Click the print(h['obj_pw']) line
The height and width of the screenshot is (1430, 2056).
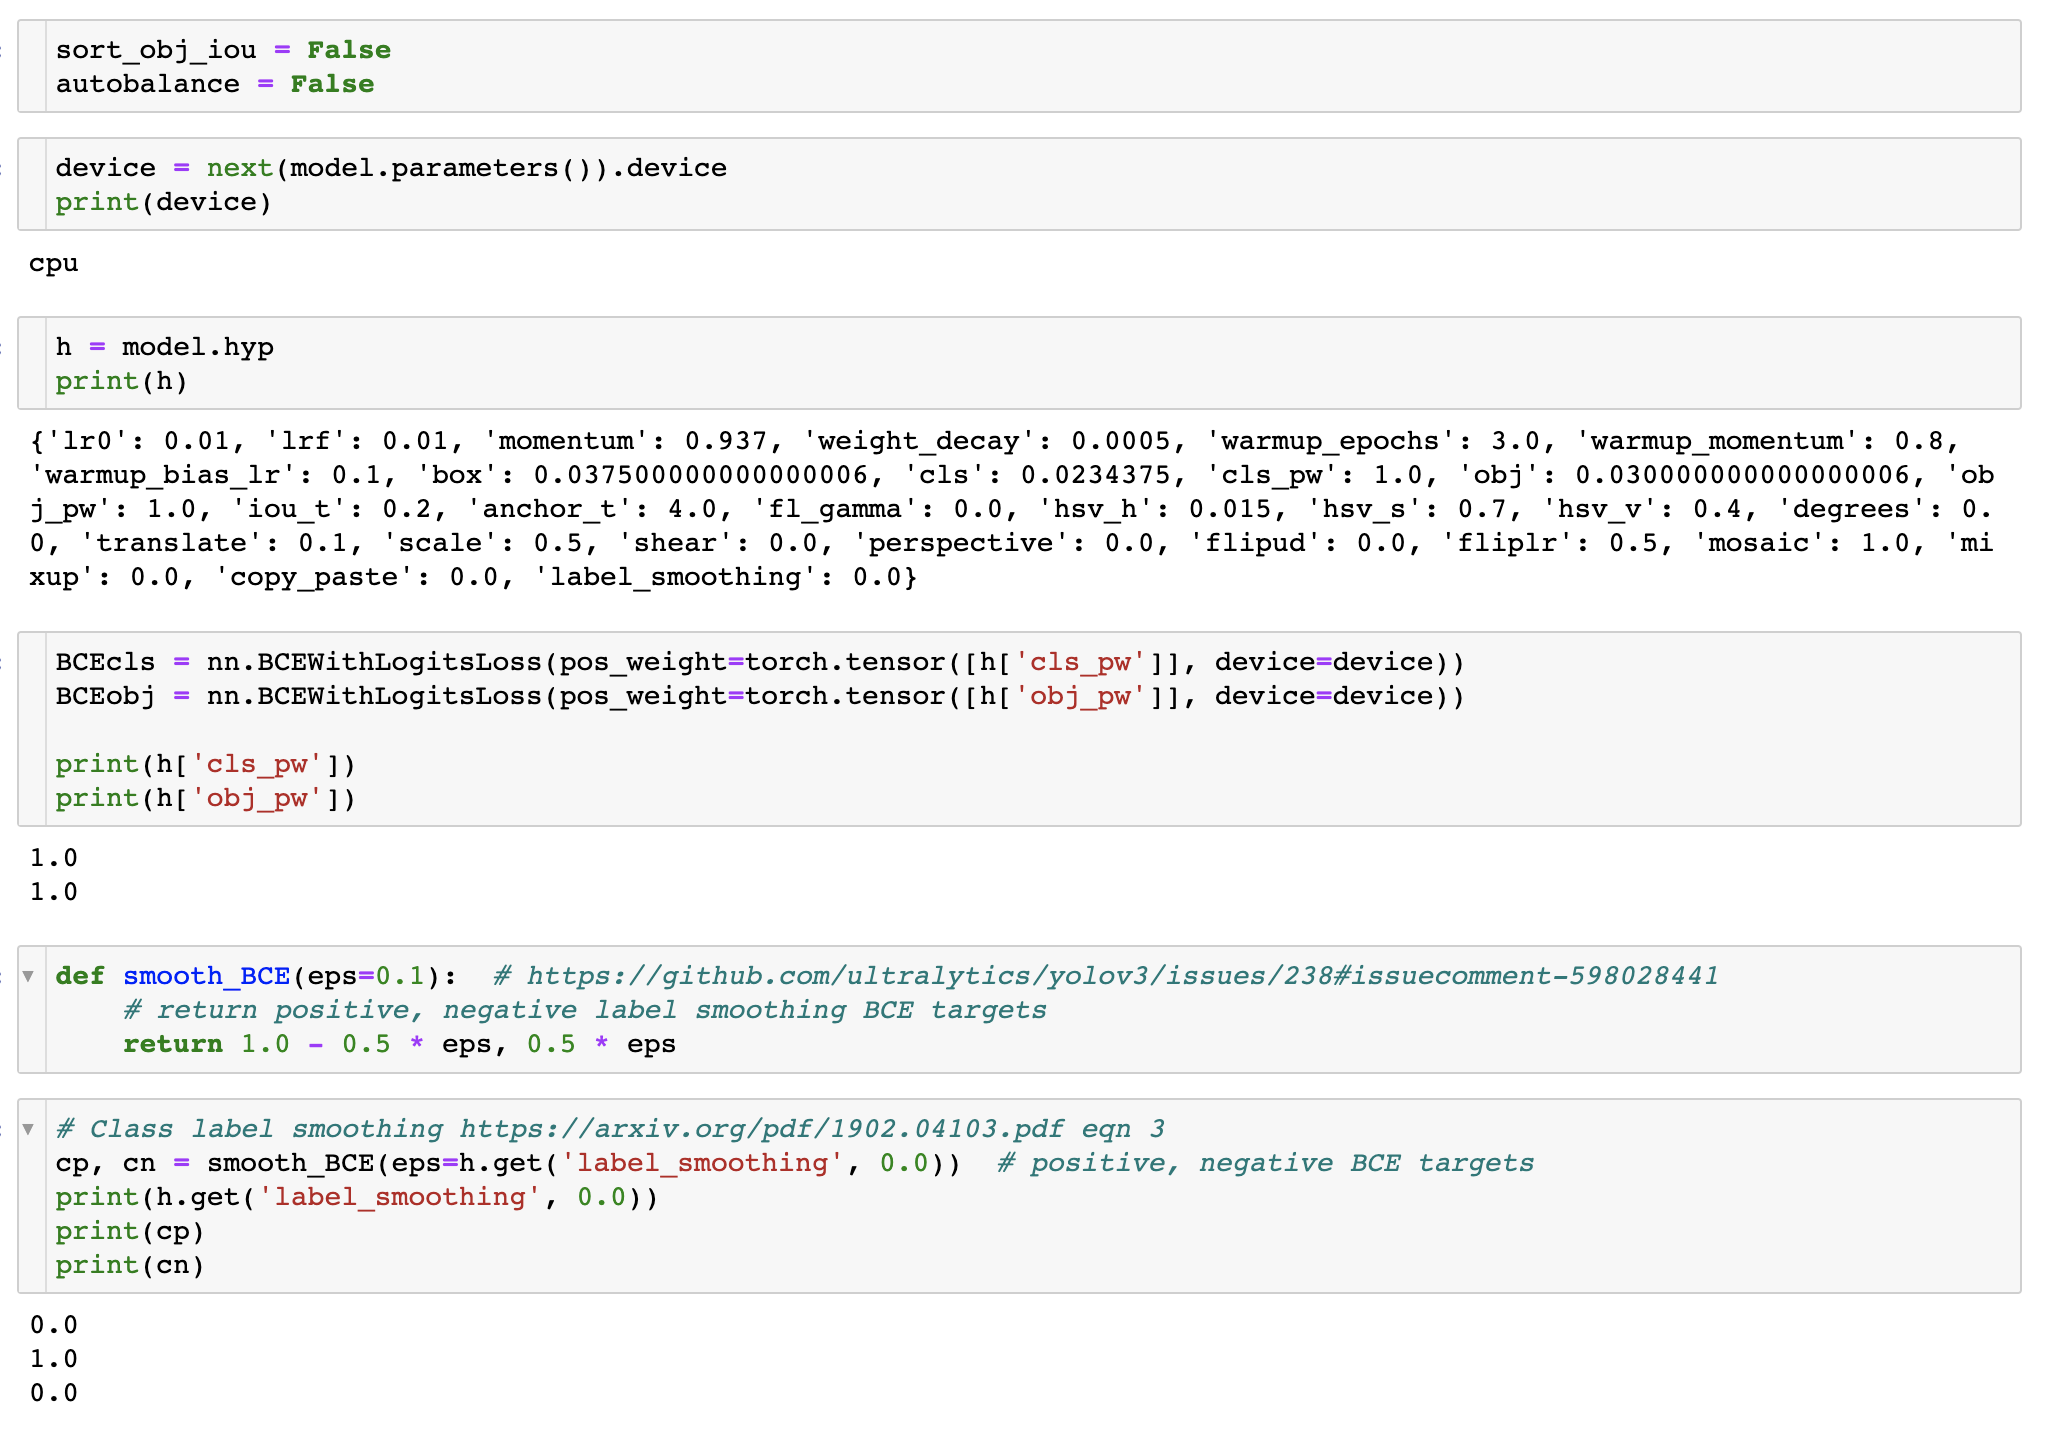[205, 798]
